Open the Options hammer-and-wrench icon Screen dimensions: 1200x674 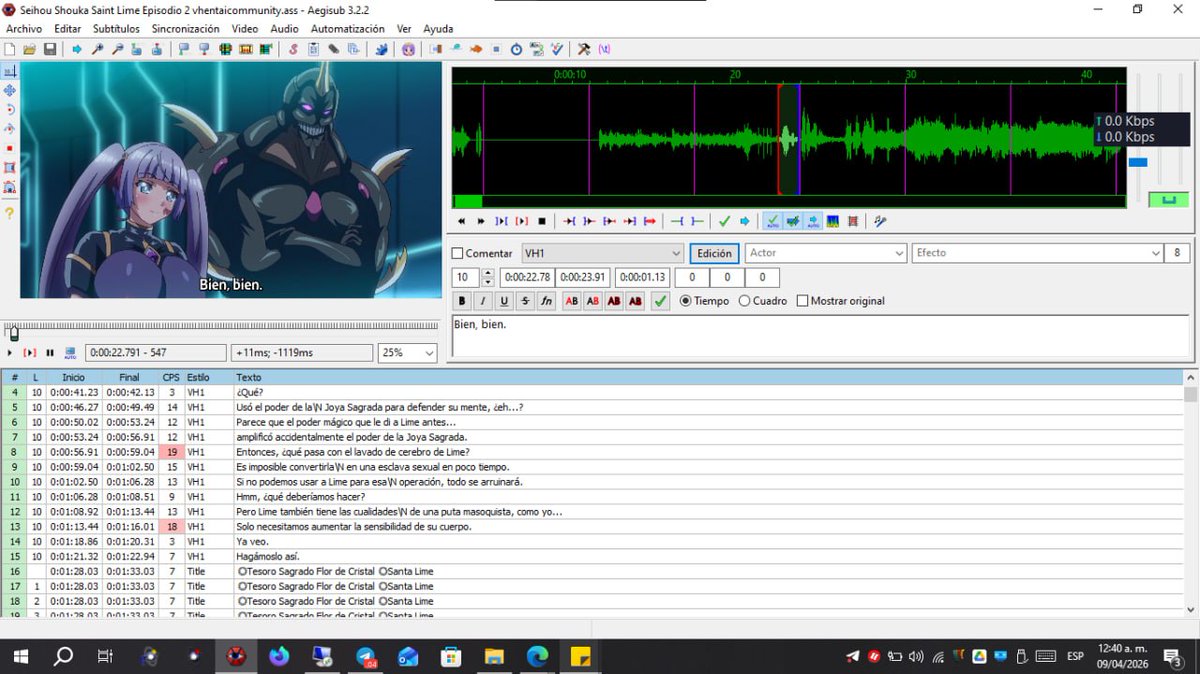click(583, 48)
